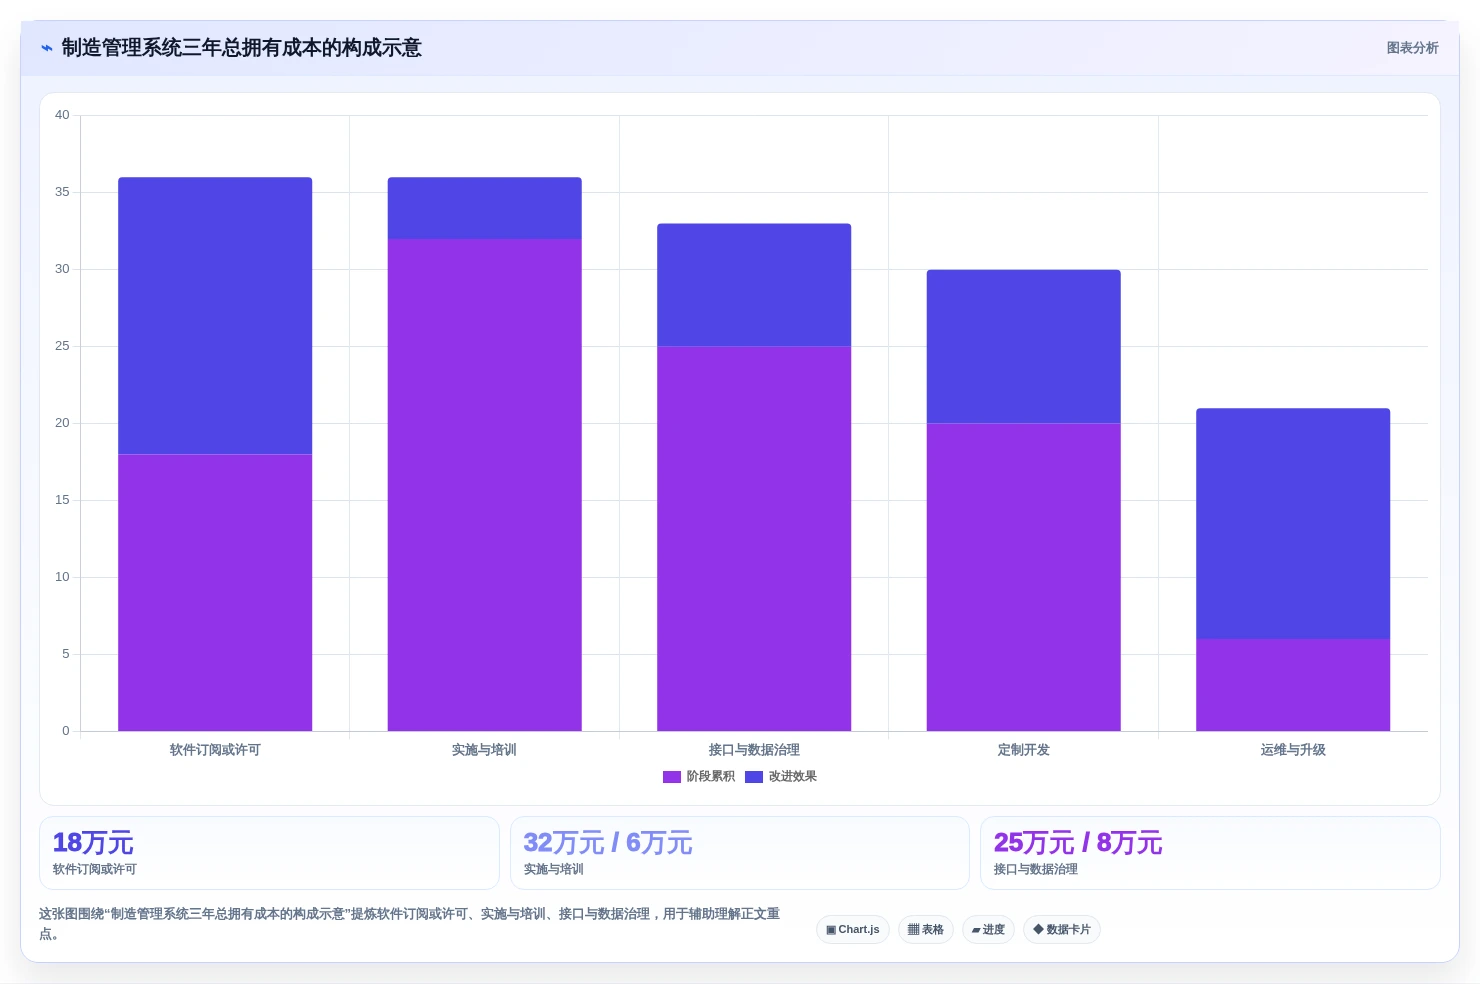Click the 32万元 / 6万元 data card value
1480x984 pixels.
(607, 843)
